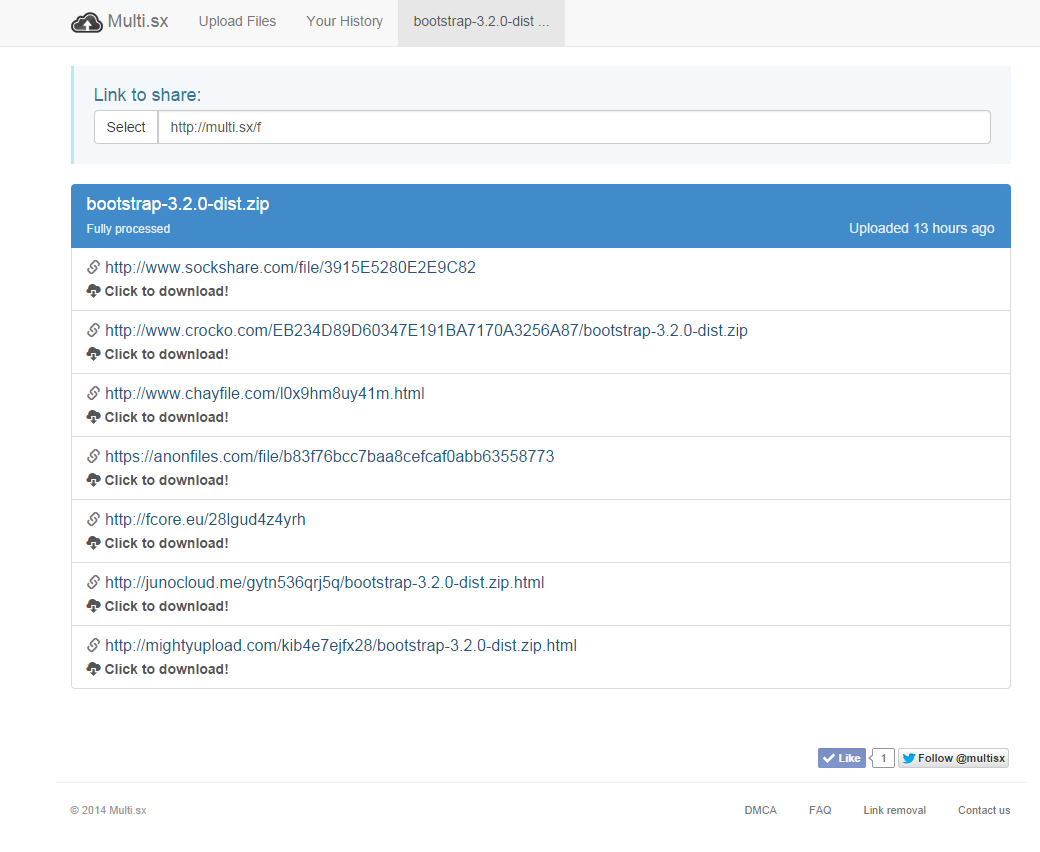Viewport: 1040px width, 852px height.
Task: Click the Multi.sx cloud logo icon
Action: (x=87, y=22)
